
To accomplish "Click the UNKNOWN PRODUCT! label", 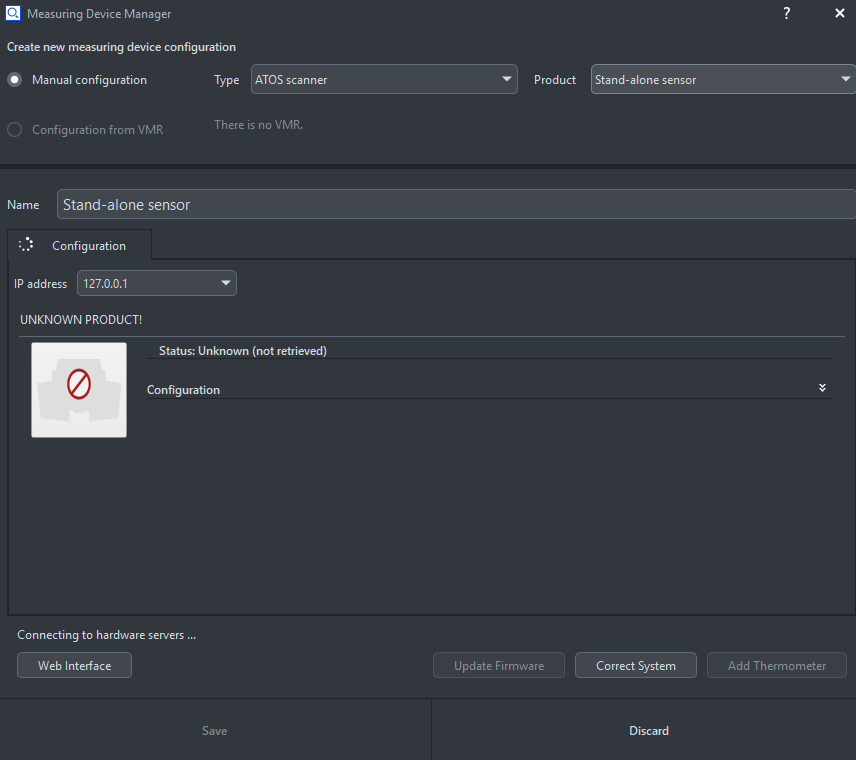I will click(x=81, y=319).
